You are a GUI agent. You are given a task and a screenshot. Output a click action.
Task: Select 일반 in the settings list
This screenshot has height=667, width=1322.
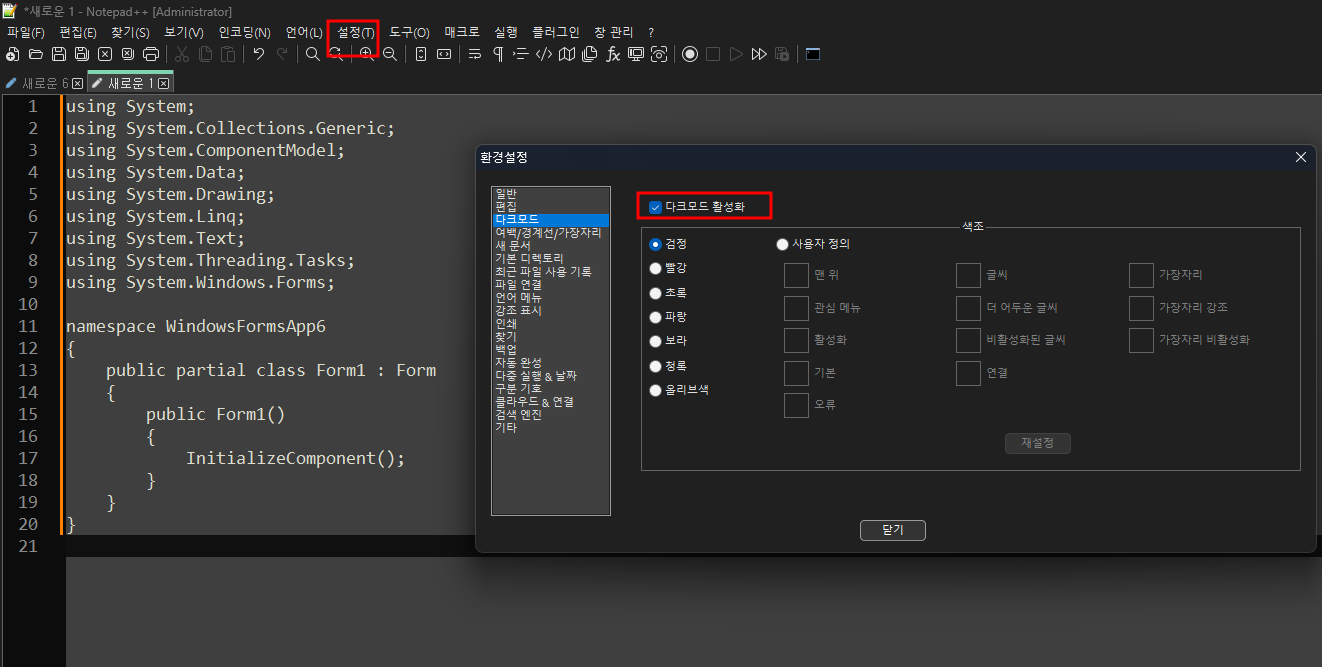pos(551,193)
